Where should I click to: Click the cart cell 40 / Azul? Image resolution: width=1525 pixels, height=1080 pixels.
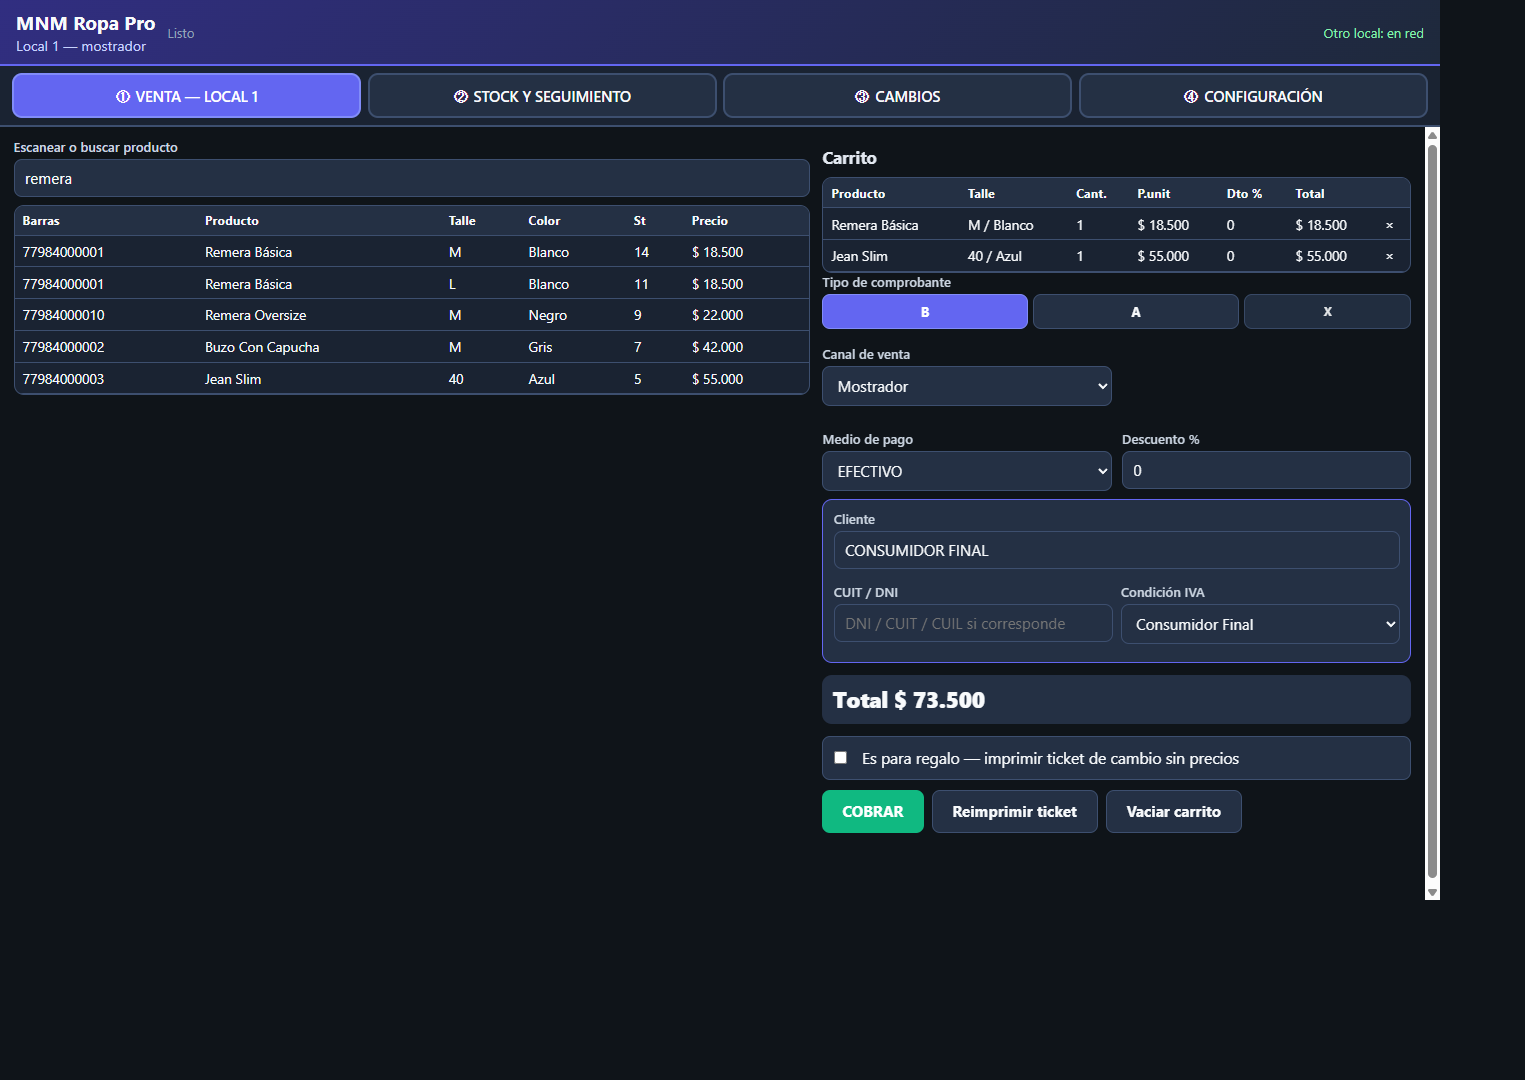pyautogui.click(x=995, y=256)
